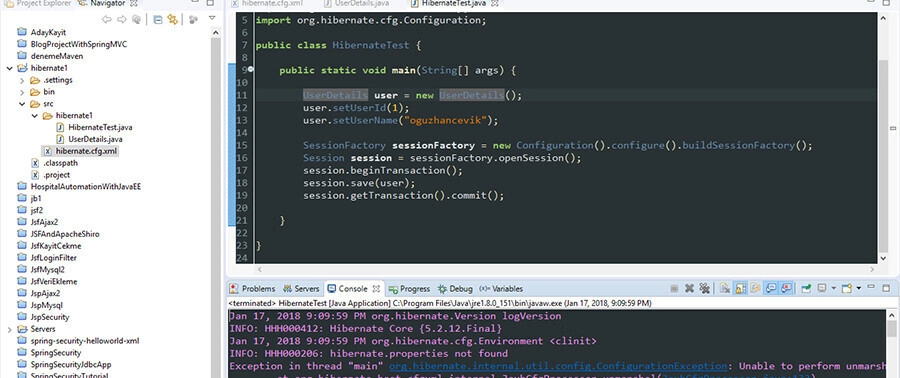900x378 pixels.
Task: Click the Console vertical scrollbar
Action: [891, 344]
